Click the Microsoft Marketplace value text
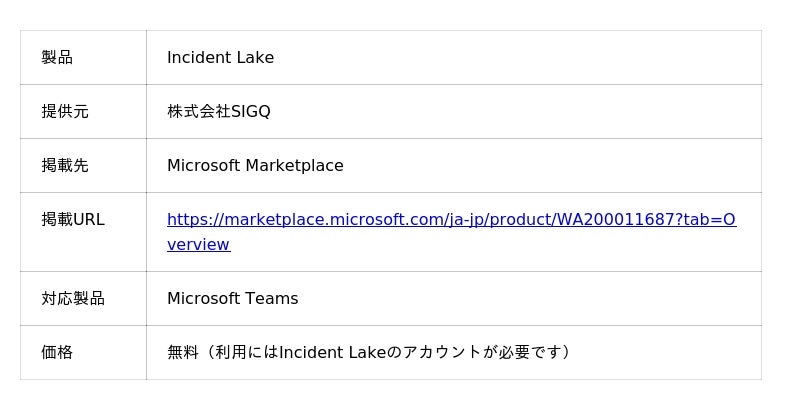This screenshot has width=800, height=410. (255, 166)
